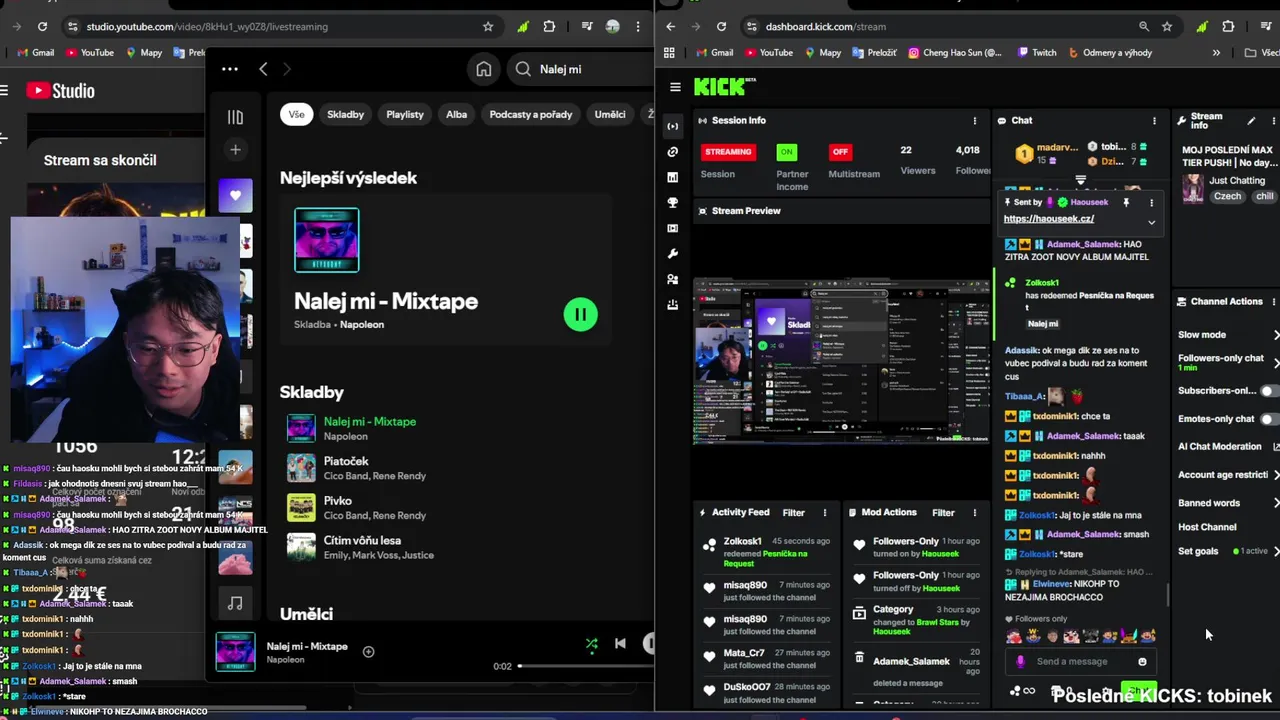This screenshot has width=1280, height=720.
Task: Open trophy achievements icon in Kick sidebar
Action: 673,203
